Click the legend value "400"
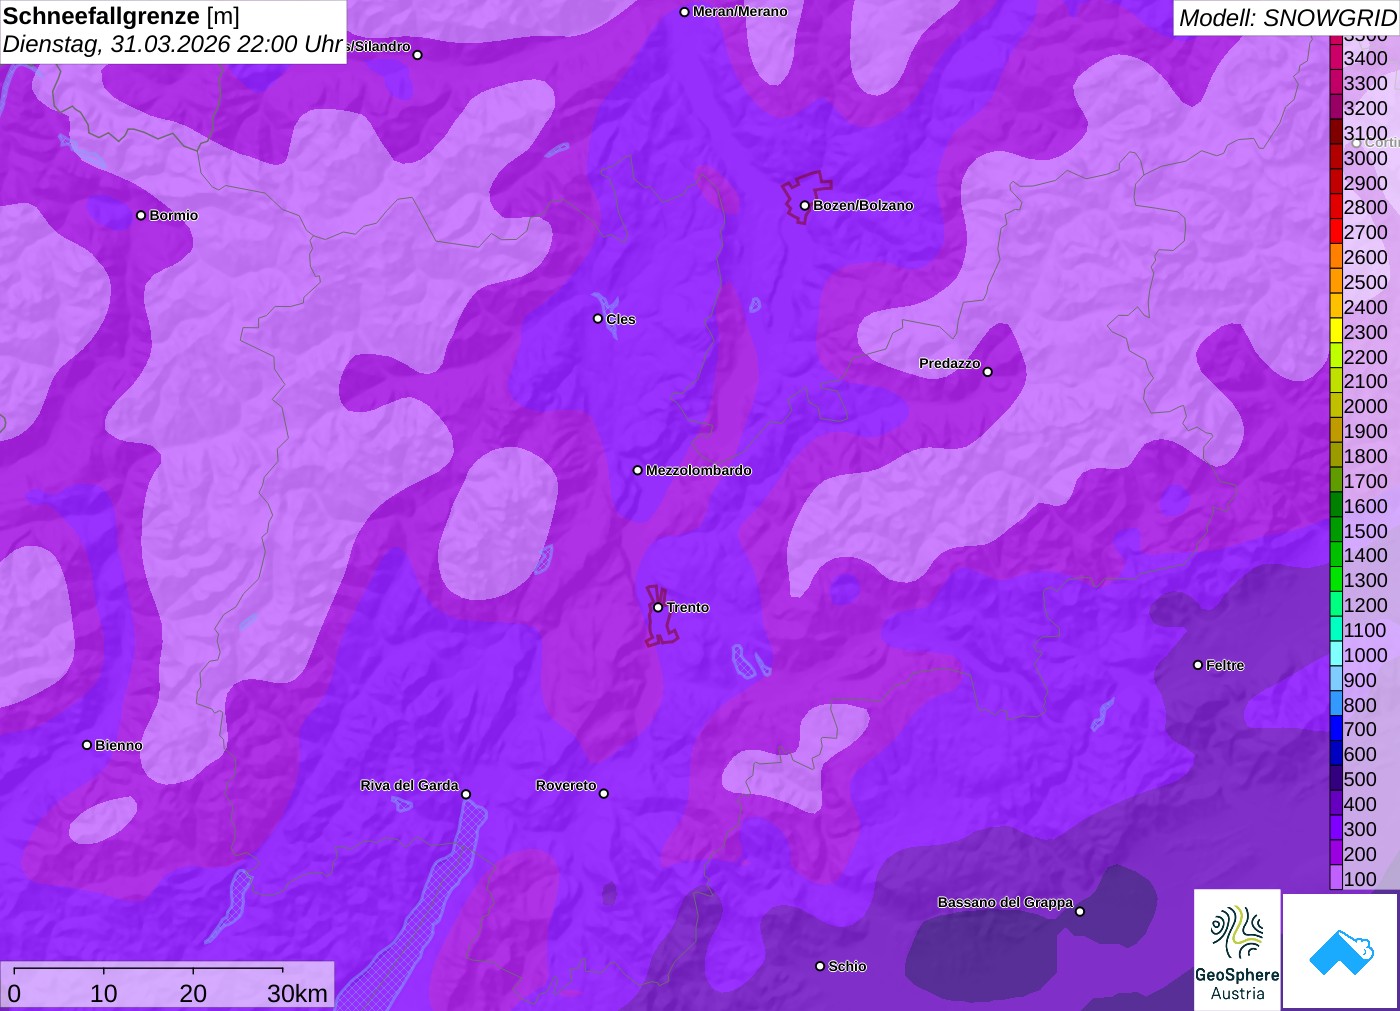Screen dimensions: 1400x1011 [1360, 804]
